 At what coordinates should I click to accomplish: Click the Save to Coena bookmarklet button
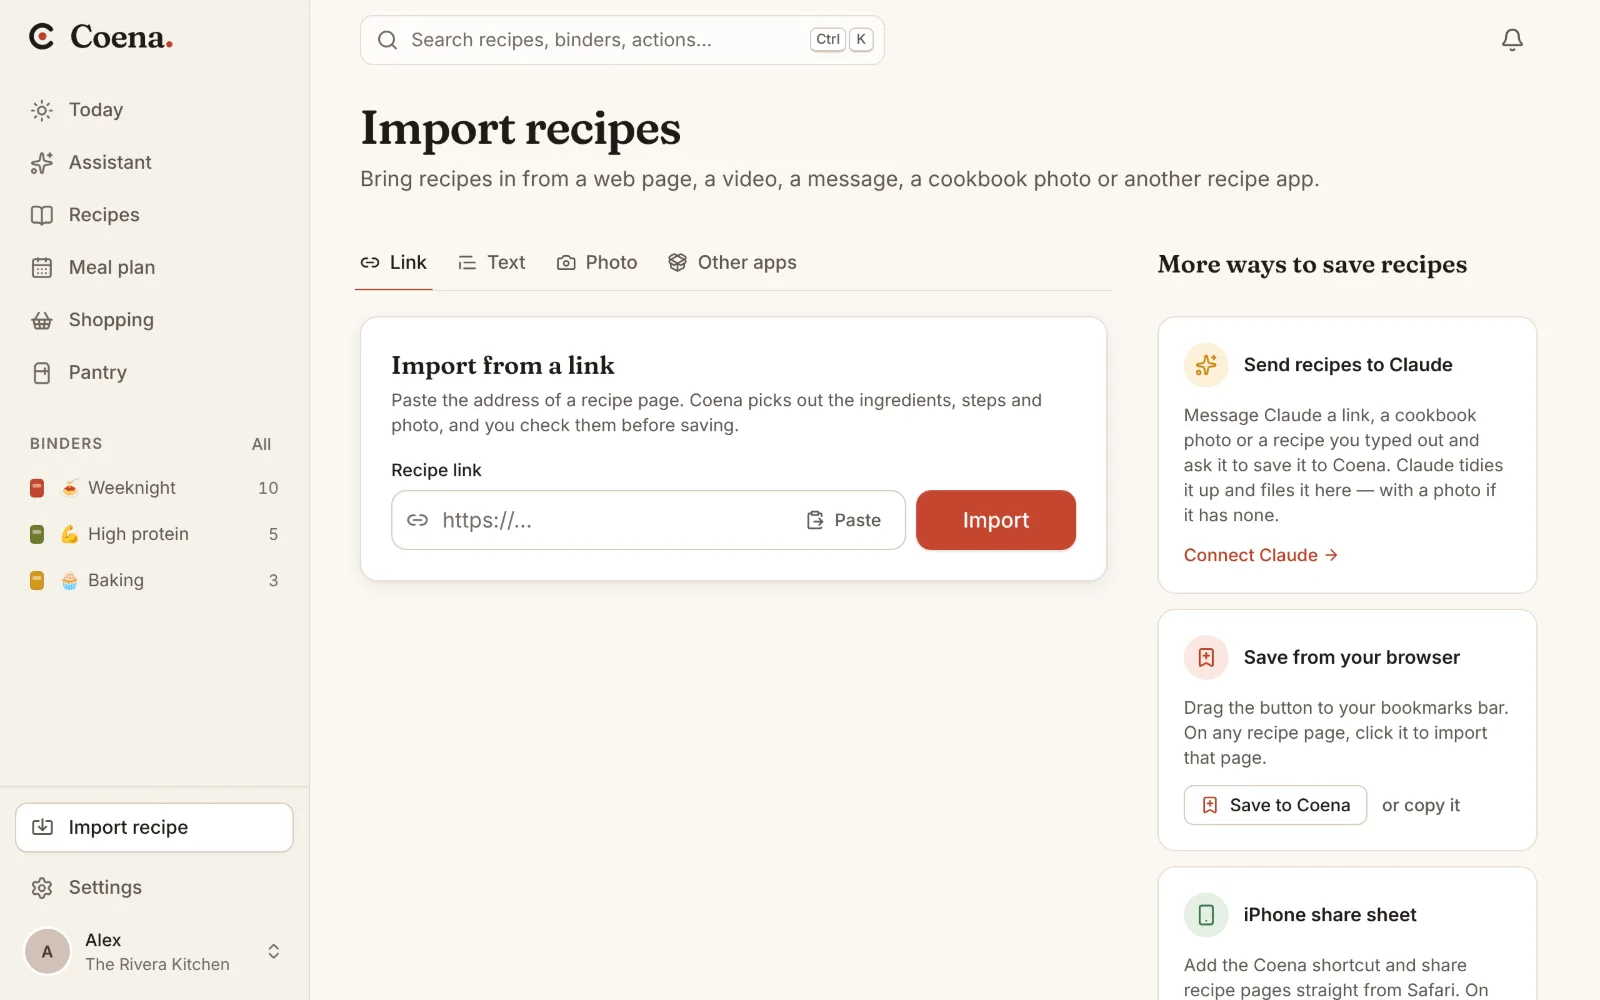(x=1275, y=805)
